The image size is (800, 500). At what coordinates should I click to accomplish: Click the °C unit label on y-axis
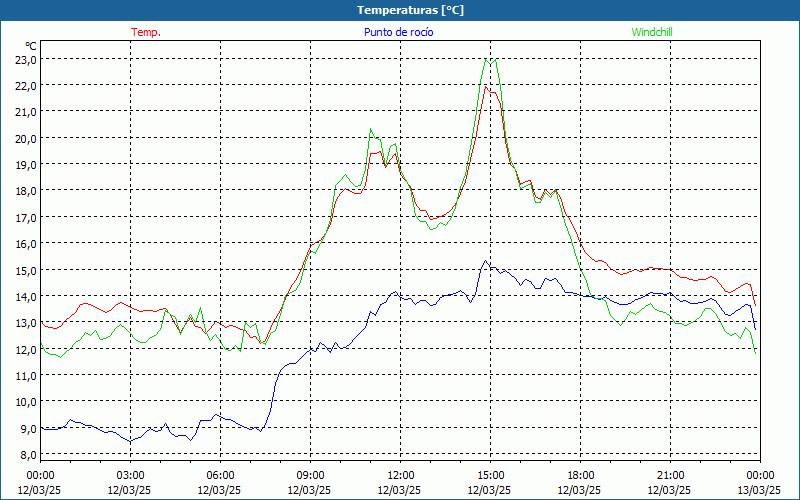pos(31,46)
